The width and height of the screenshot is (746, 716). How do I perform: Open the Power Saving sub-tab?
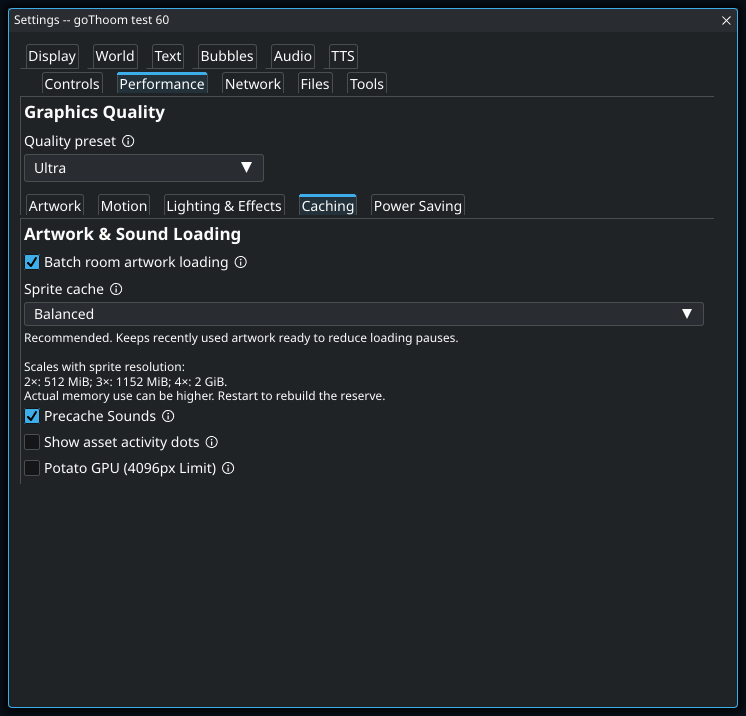[418, 206]
